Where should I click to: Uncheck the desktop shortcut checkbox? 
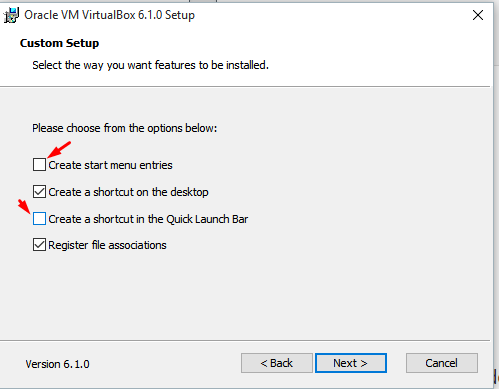point(39,192)
